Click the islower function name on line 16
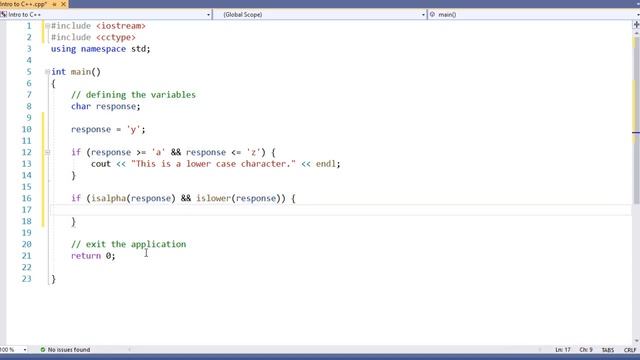640x360 pixels. click(213, 198)
